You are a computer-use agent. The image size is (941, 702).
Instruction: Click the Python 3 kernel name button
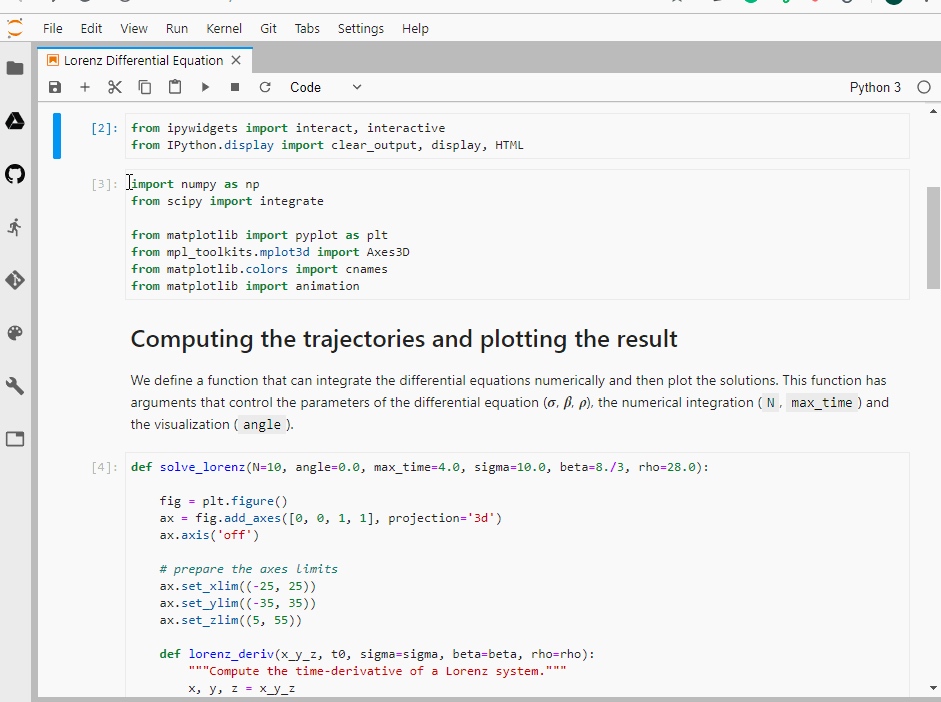[x=875, y=87]
